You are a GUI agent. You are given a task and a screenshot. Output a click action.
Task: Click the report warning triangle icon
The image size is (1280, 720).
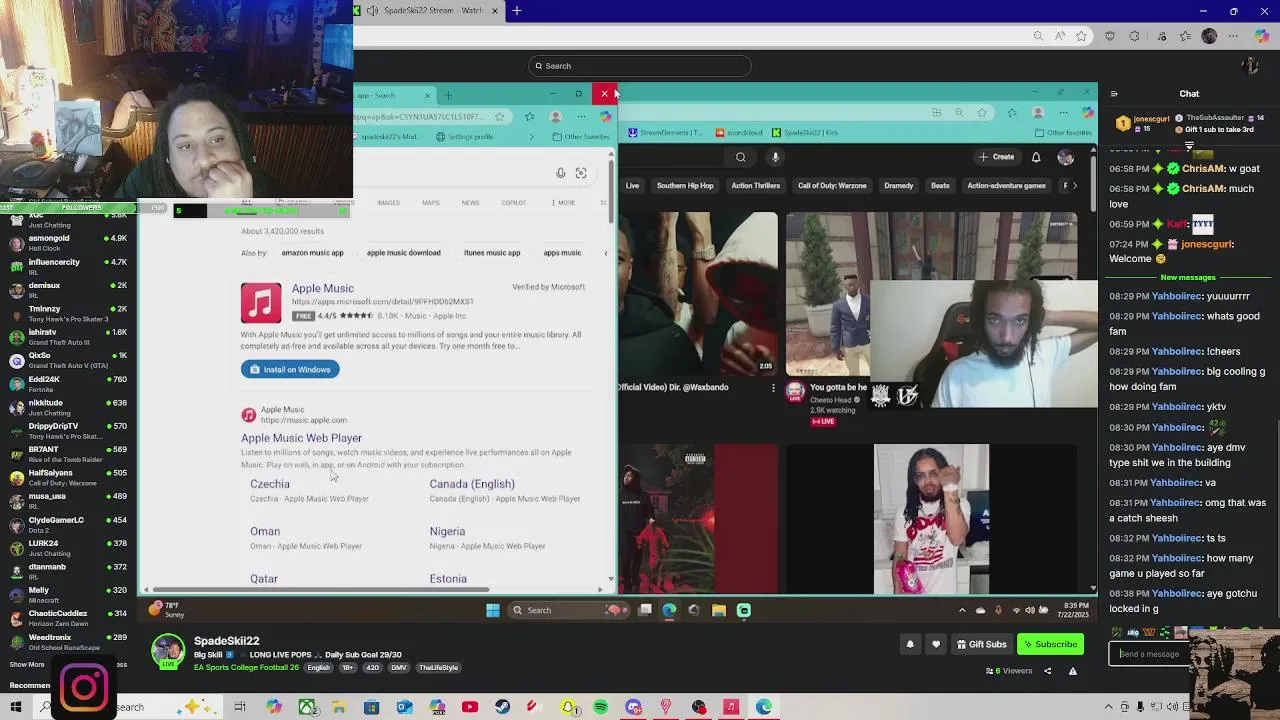click(1072, 671)
